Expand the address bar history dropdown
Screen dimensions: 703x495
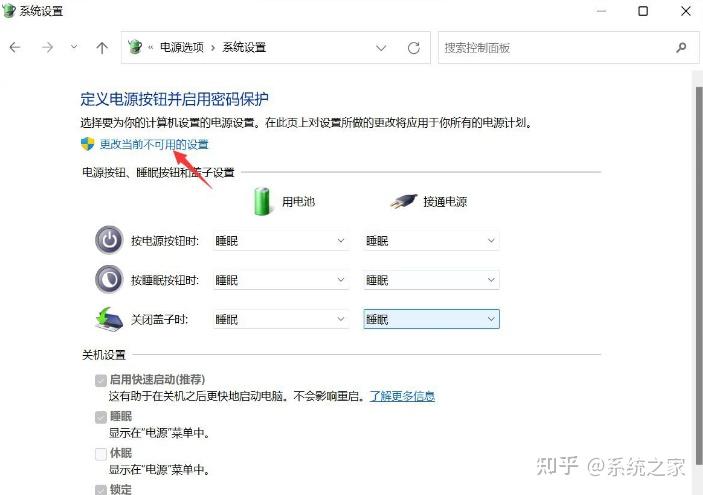[x=381, y=48]
